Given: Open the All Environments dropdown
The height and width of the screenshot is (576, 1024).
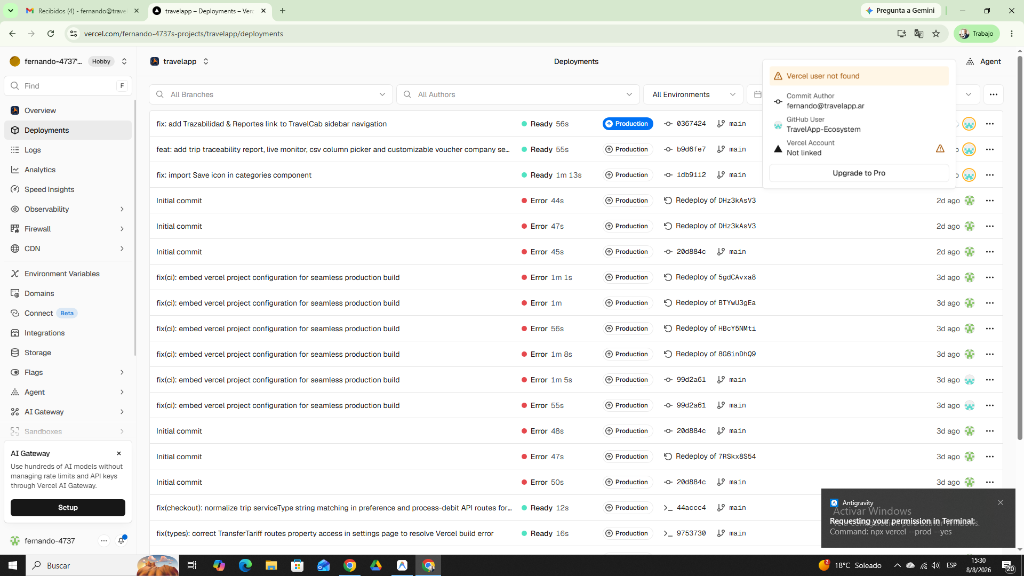Looking at the screenshot, I should [x=693, y=95].
